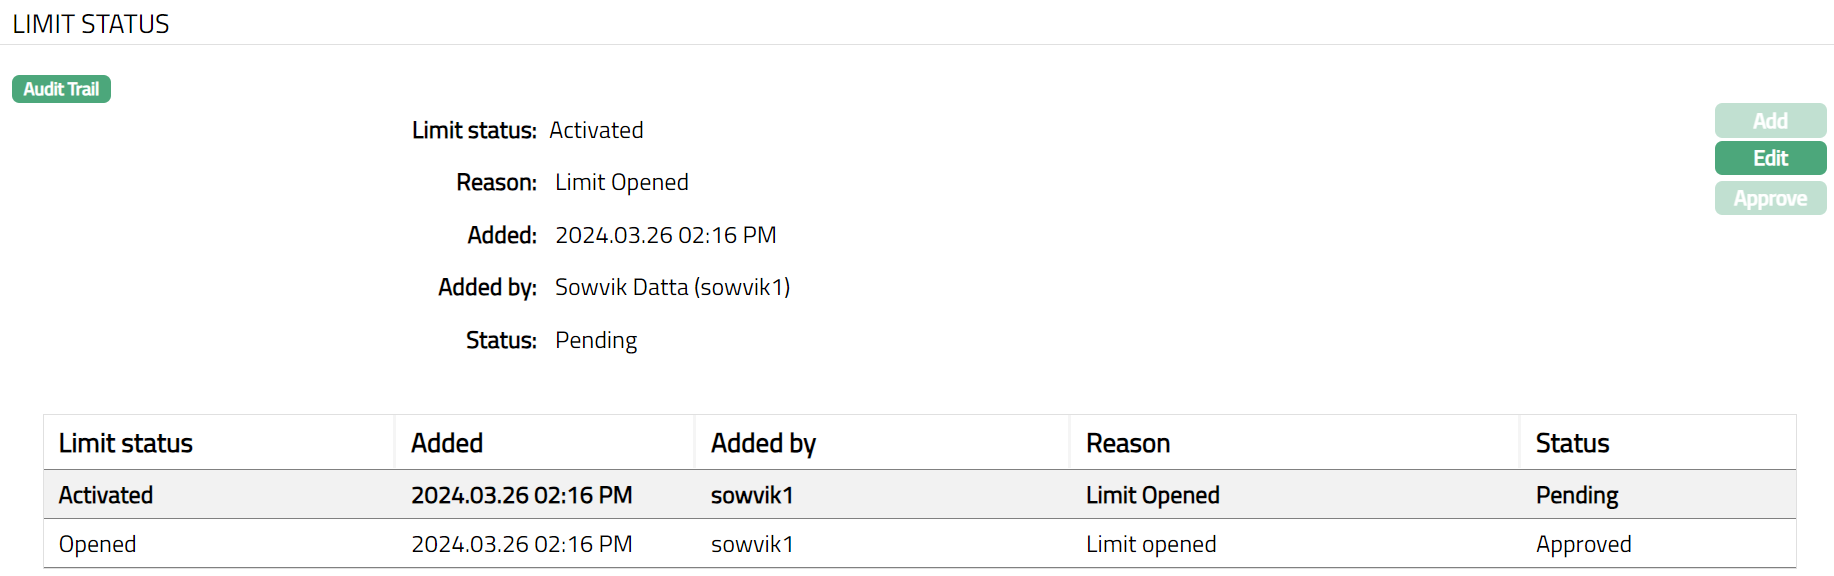
Task: Sort by the Reason column header
Action: tap(1128, 443)
